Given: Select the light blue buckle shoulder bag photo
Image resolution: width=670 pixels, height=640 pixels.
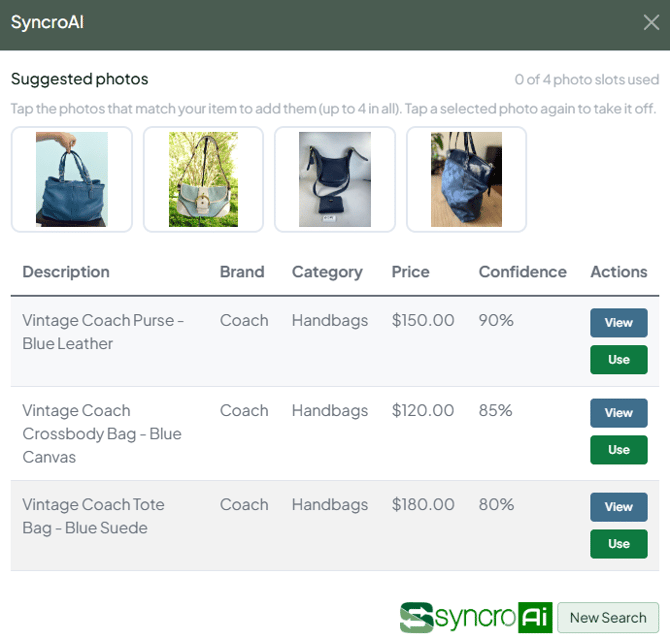Looking at the screenshot, I should click(x=203, y=179).
